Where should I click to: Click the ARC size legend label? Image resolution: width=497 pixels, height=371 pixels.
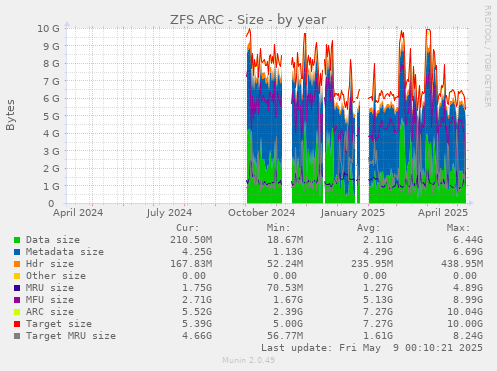(50, 312)
